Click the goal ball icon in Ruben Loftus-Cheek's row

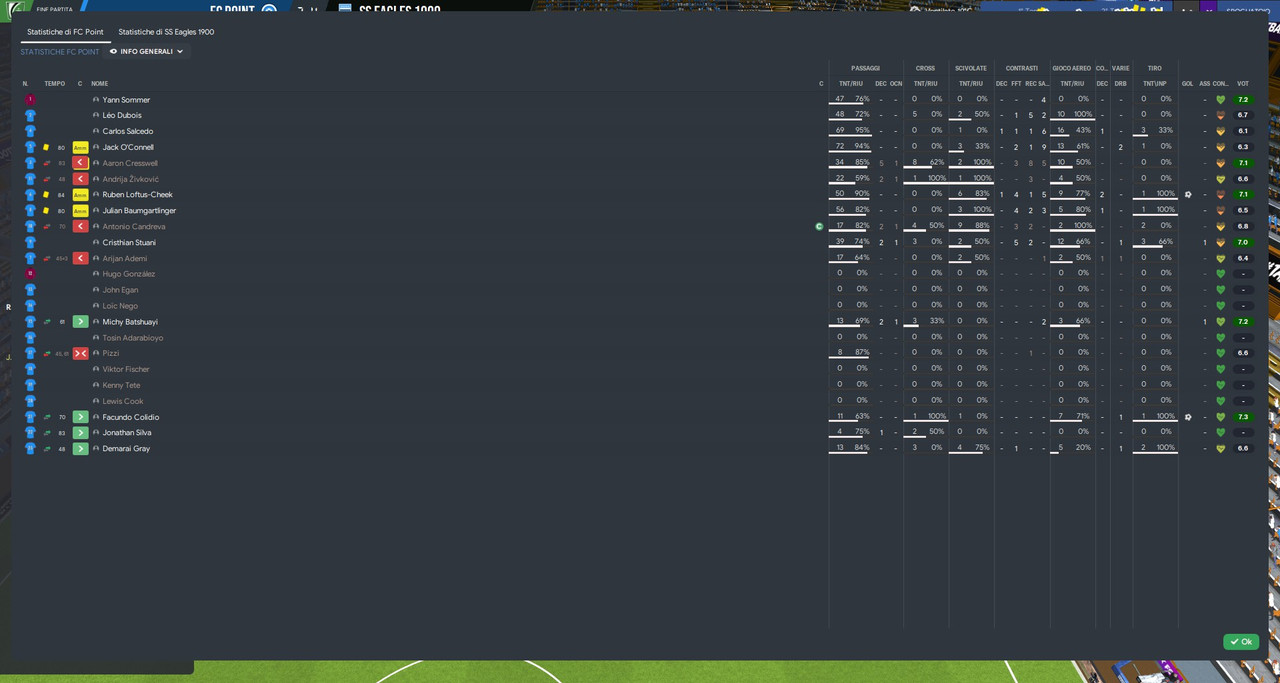(x=1188, y=195)
